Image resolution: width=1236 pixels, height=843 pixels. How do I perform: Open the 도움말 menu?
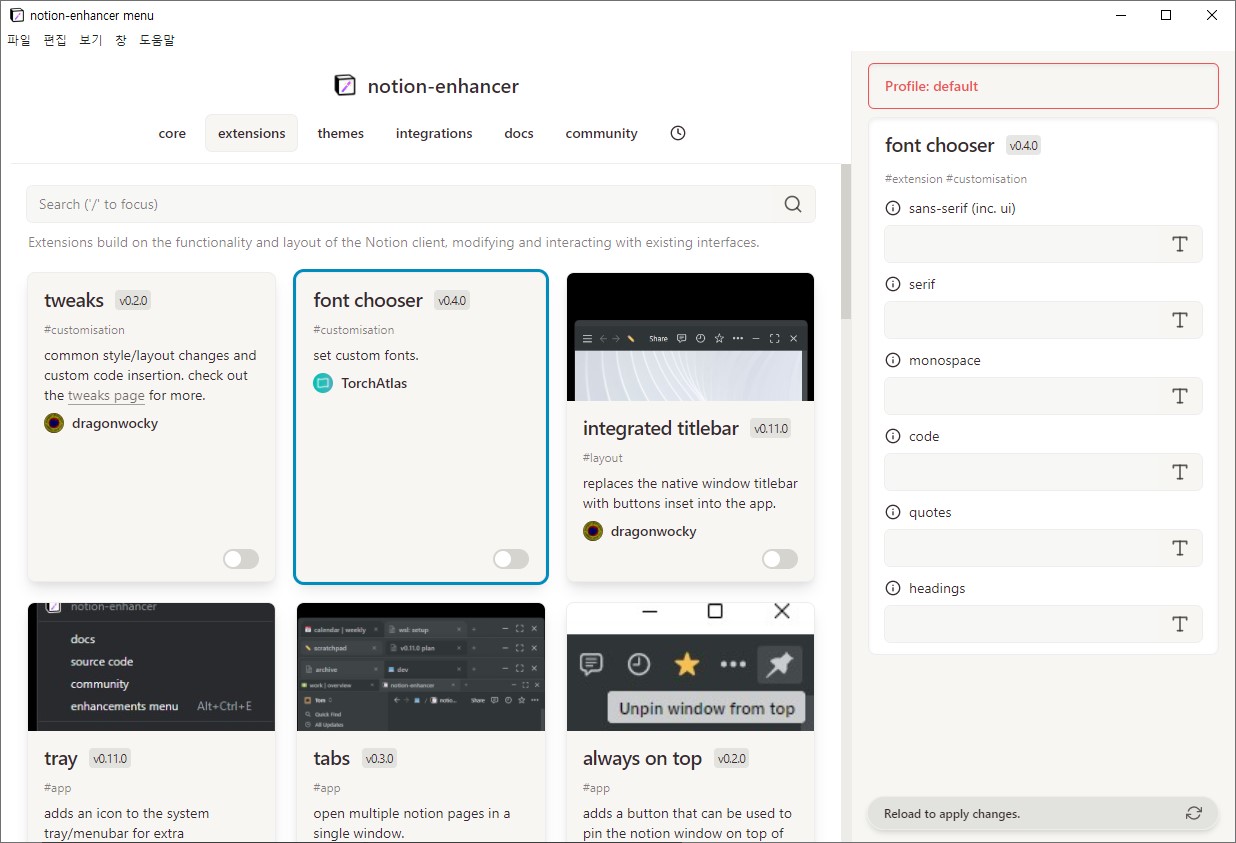point(157,40)
